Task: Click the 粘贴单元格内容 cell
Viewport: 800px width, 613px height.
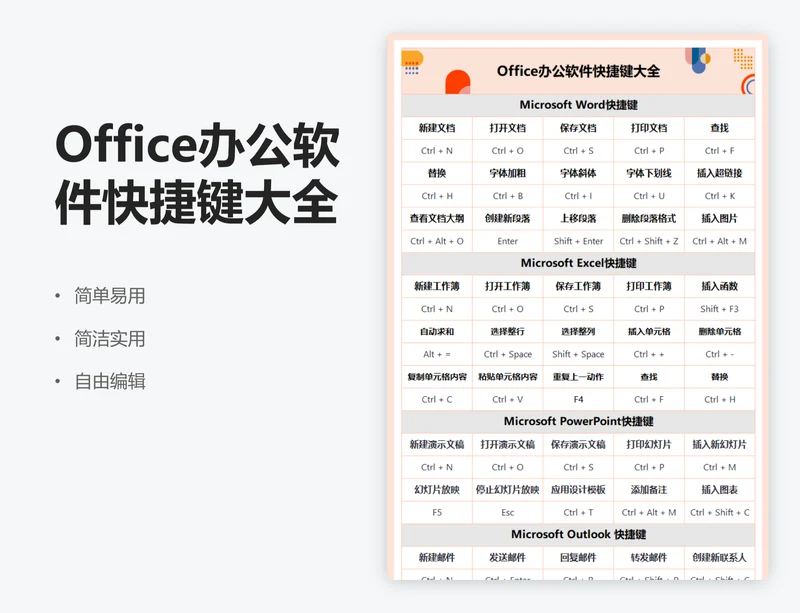Action: tap(508, 377)
